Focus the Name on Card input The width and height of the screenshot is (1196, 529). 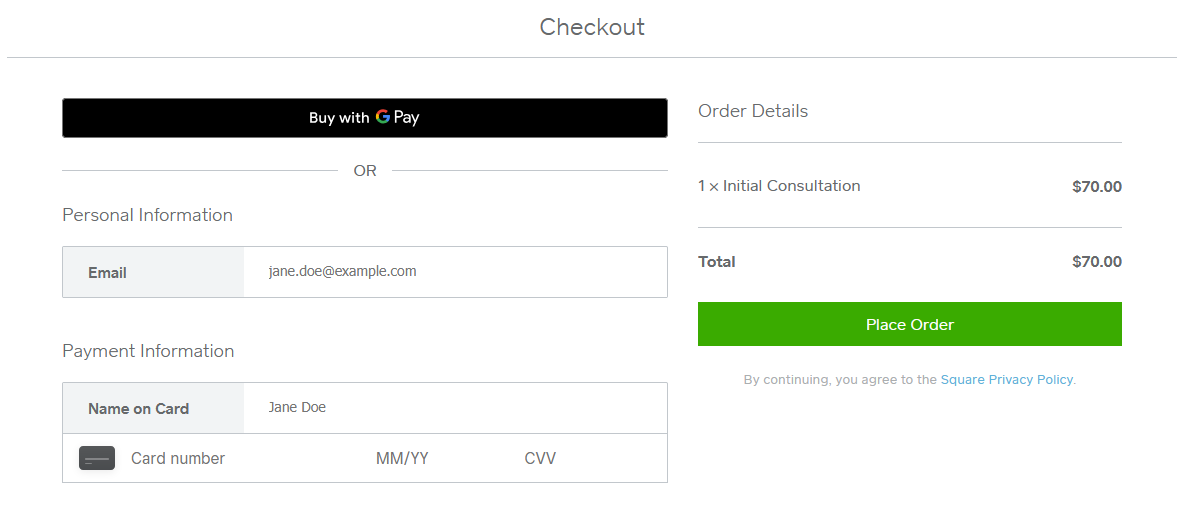(x=455, y=408)
